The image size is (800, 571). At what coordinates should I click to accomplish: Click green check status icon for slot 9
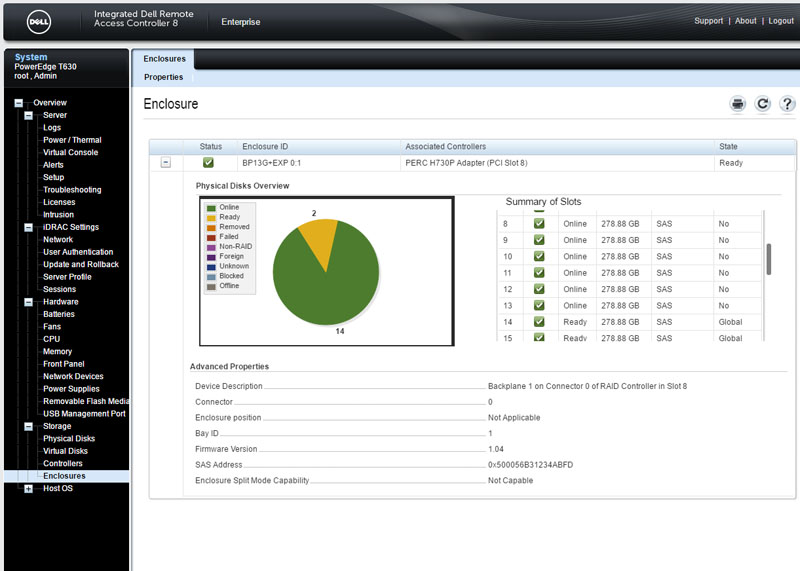540,240
